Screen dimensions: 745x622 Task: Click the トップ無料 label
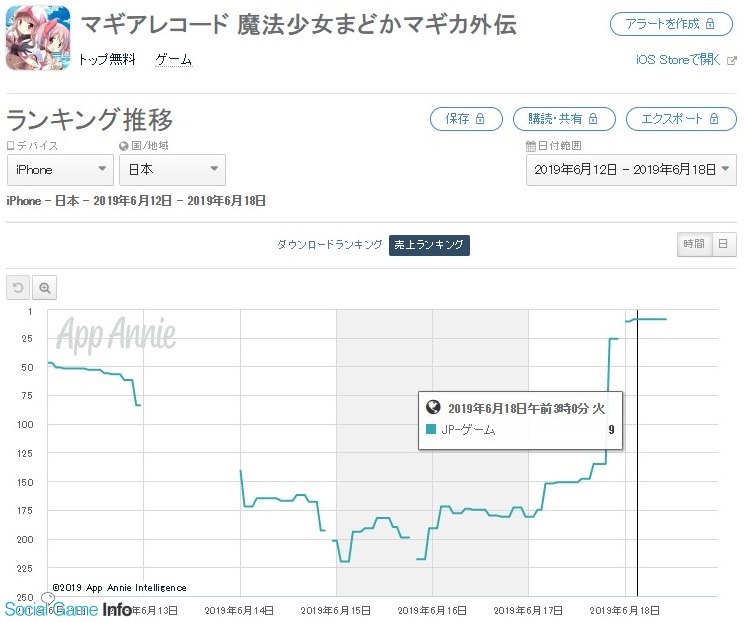click(107, 59)
